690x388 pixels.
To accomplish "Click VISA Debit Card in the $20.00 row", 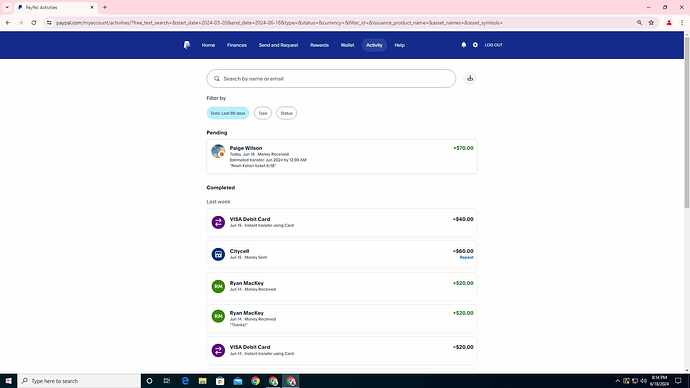I will [250, 347].
